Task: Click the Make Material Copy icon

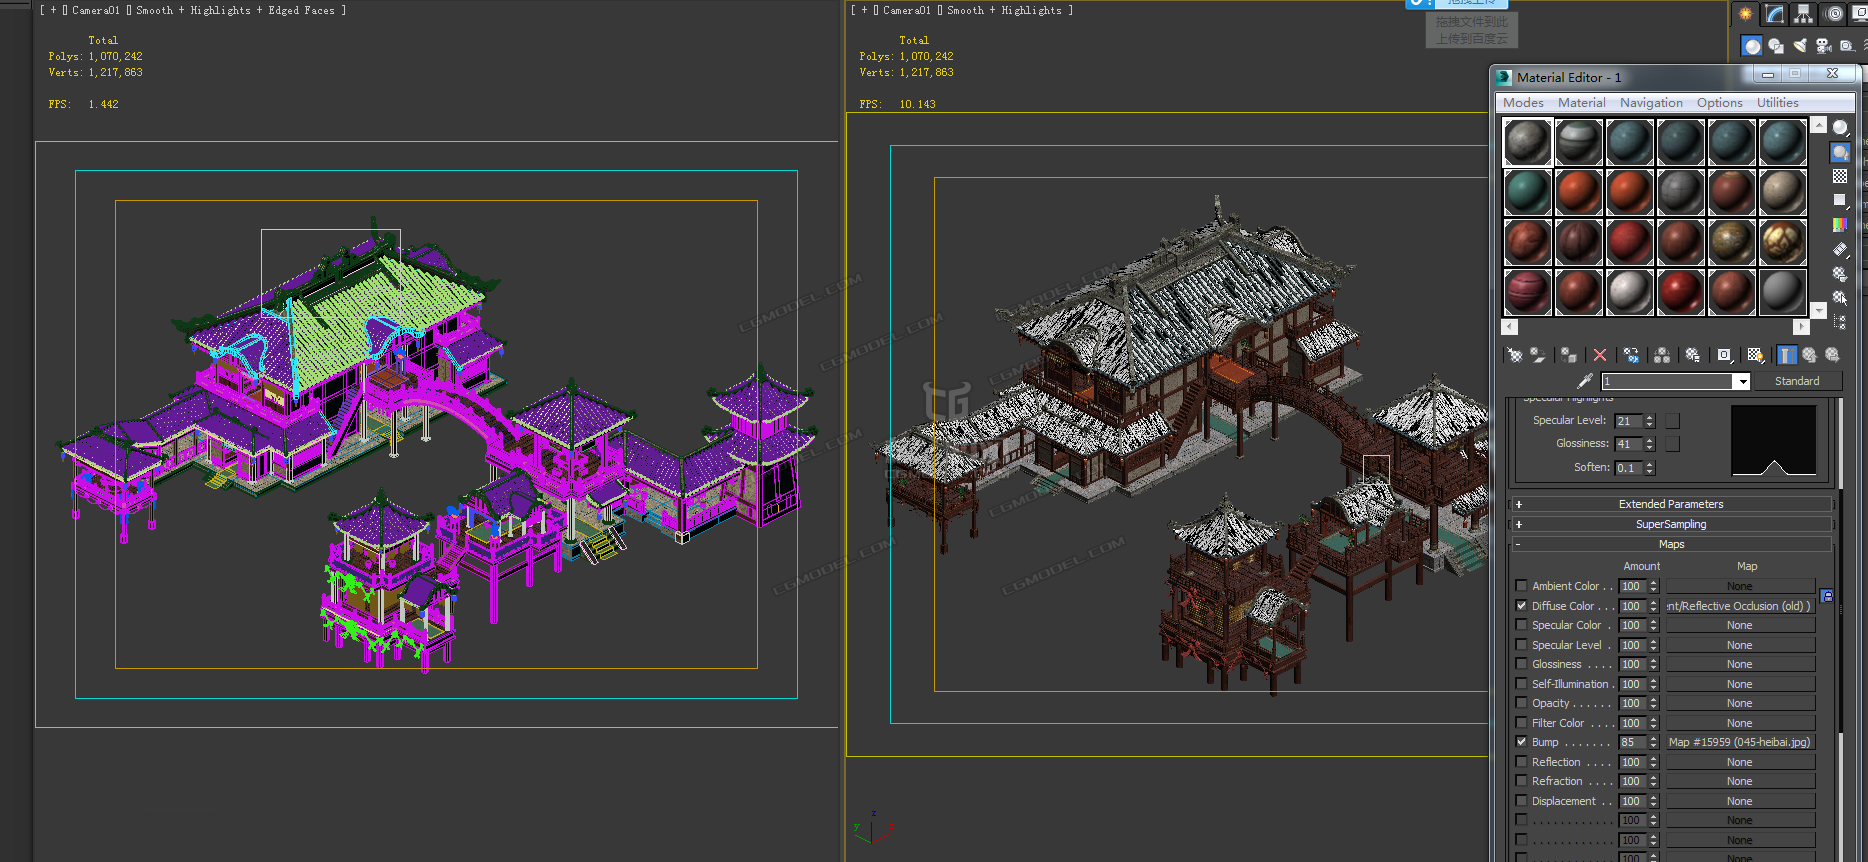Action: pos(1631,355)
